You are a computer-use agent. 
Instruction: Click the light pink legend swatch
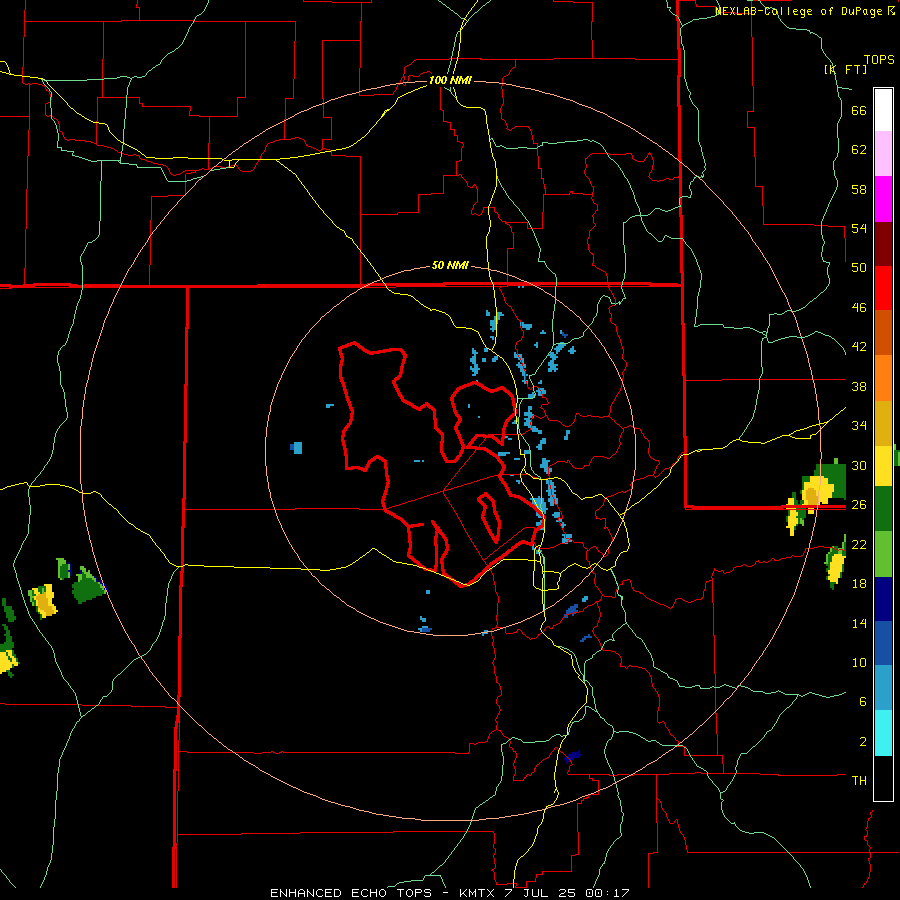[883, 153]
